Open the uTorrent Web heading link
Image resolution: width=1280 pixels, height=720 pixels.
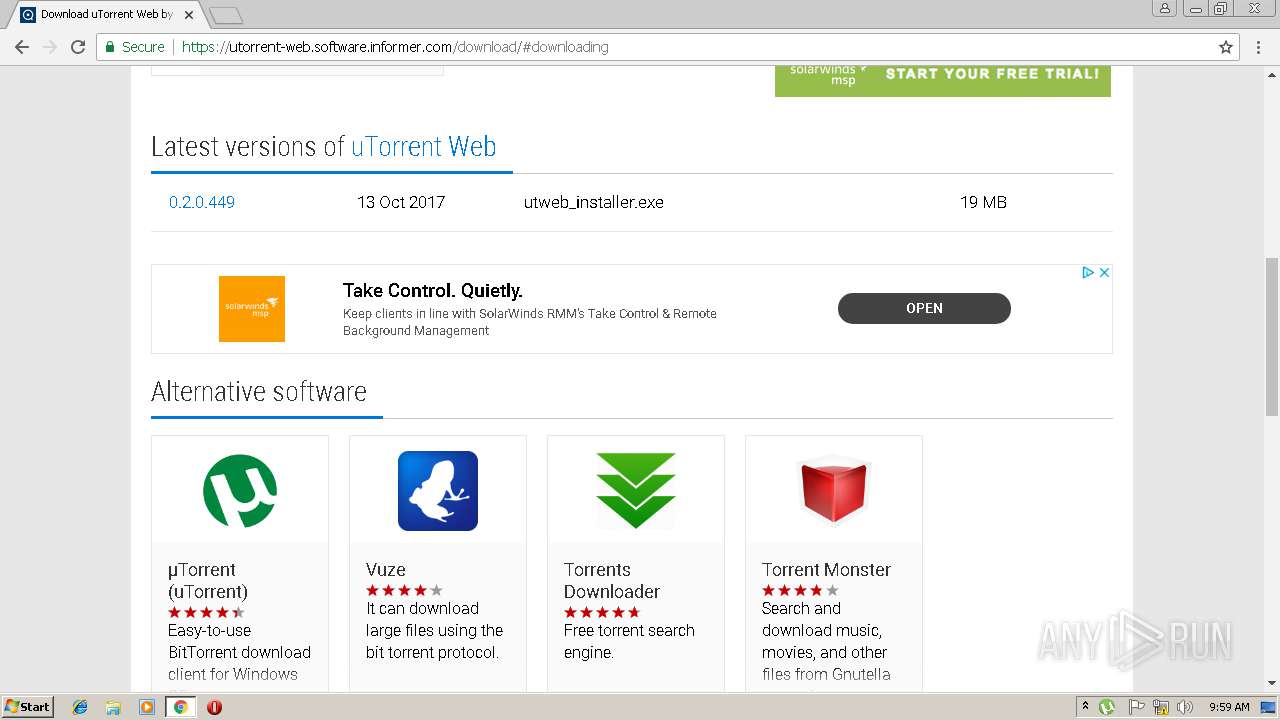(423, 146)
